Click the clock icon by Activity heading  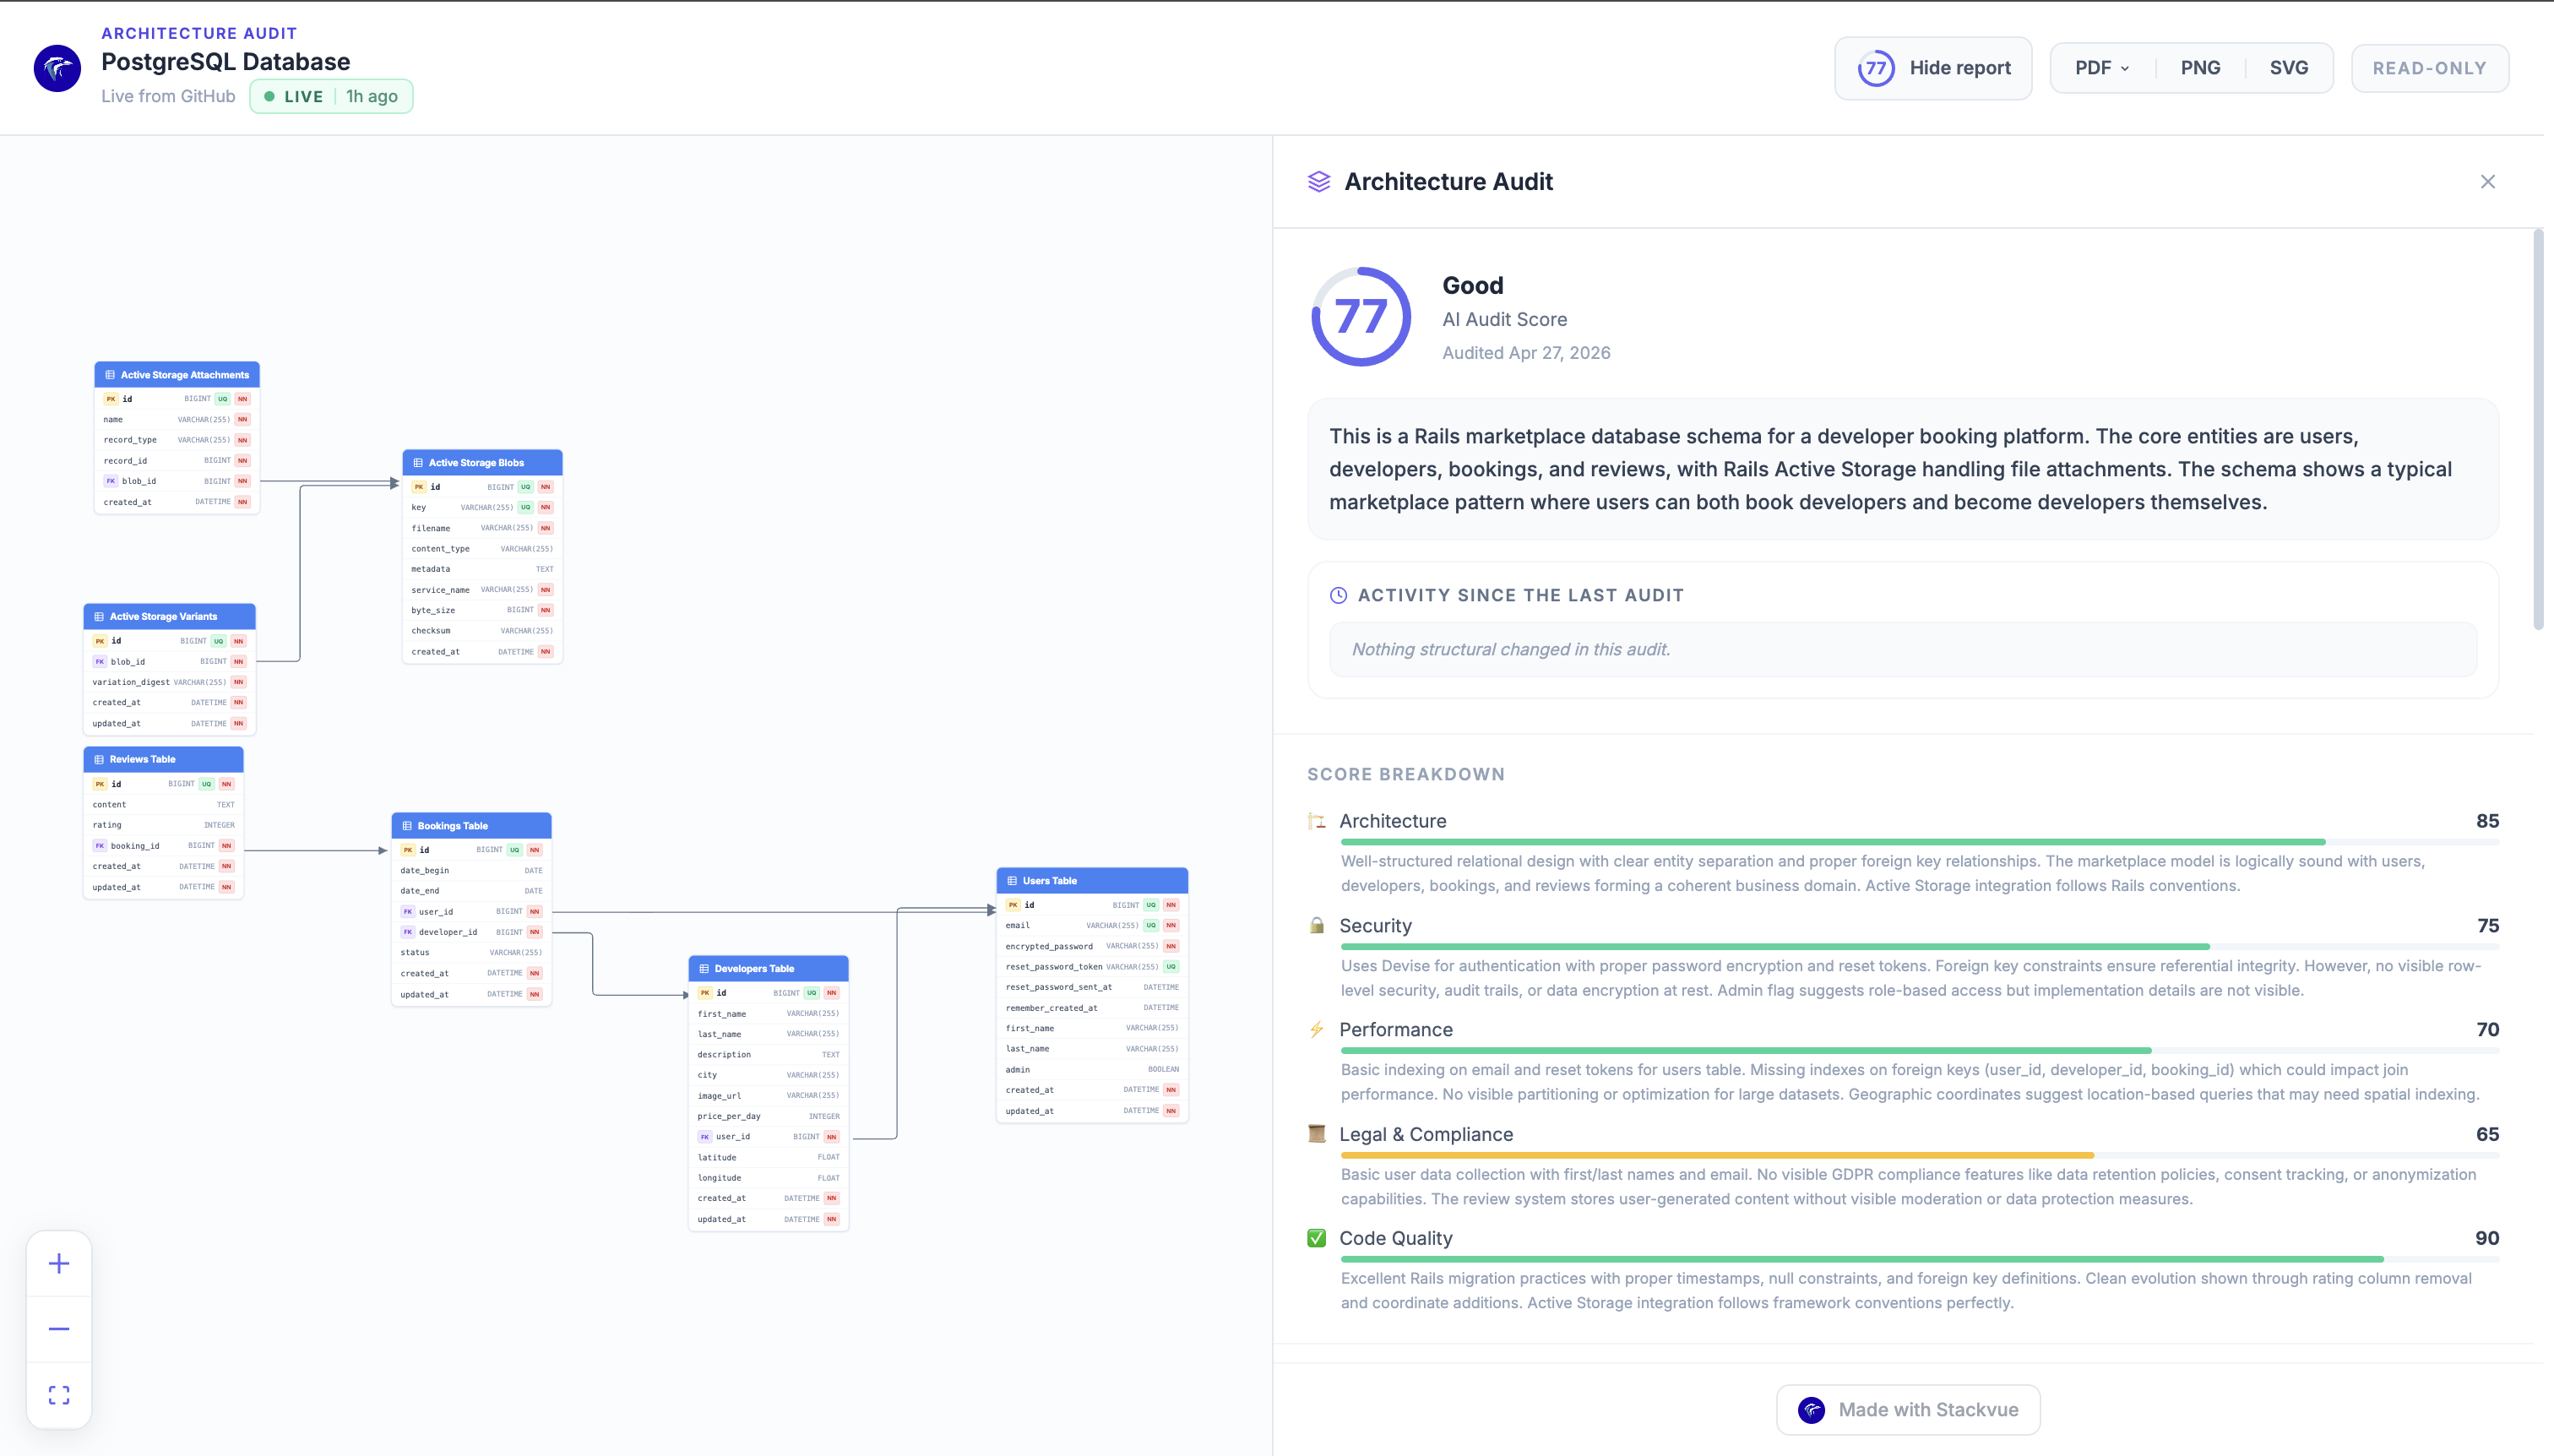[x=1338, y=595]
